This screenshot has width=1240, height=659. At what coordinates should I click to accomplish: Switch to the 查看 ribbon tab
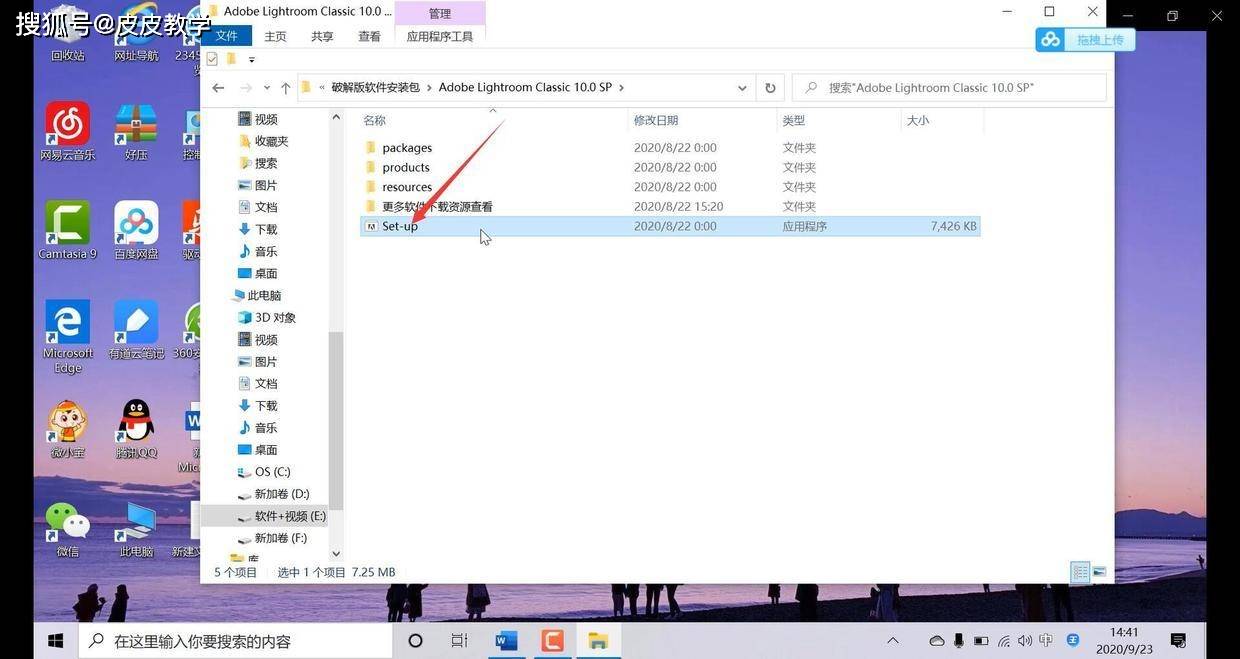[369, 35]
